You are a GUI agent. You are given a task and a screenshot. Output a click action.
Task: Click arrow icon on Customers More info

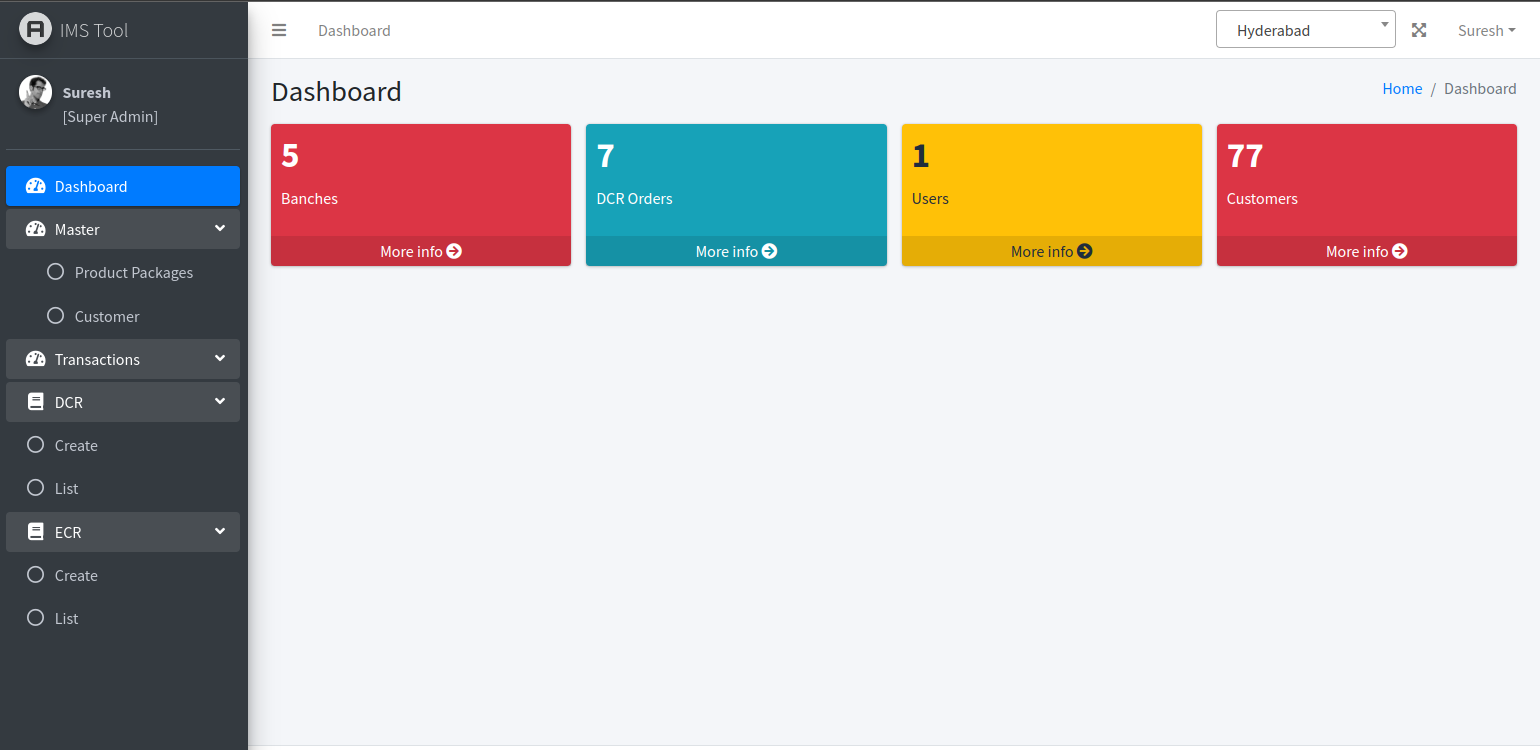1399,251
